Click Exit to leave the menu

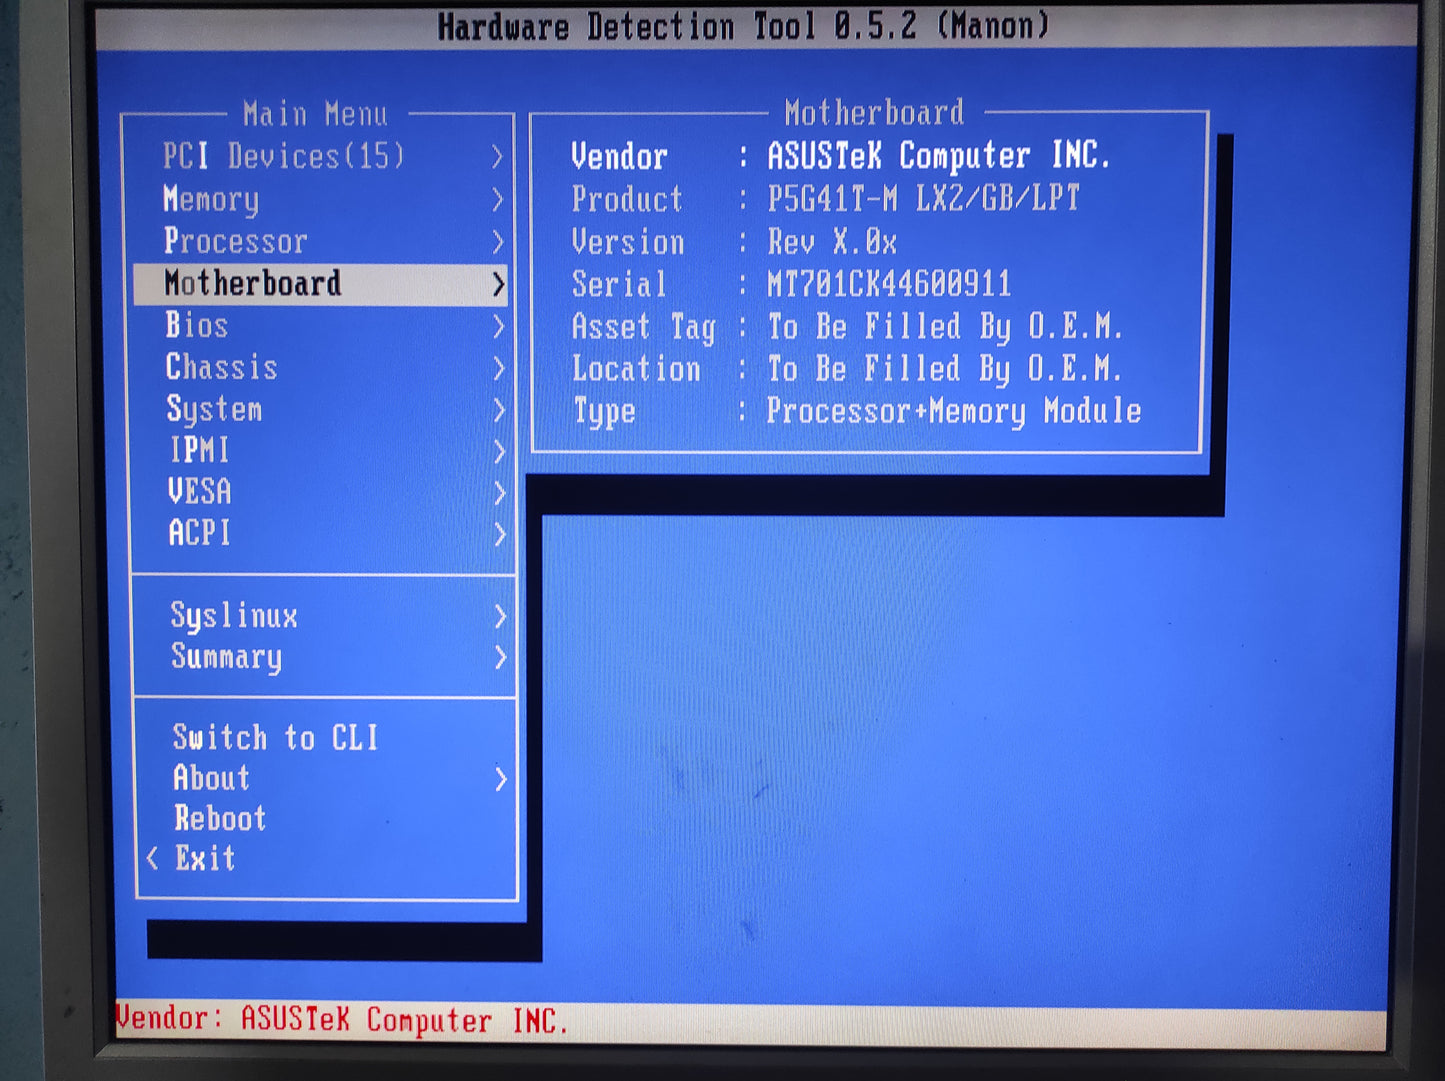tap(205, 859)
